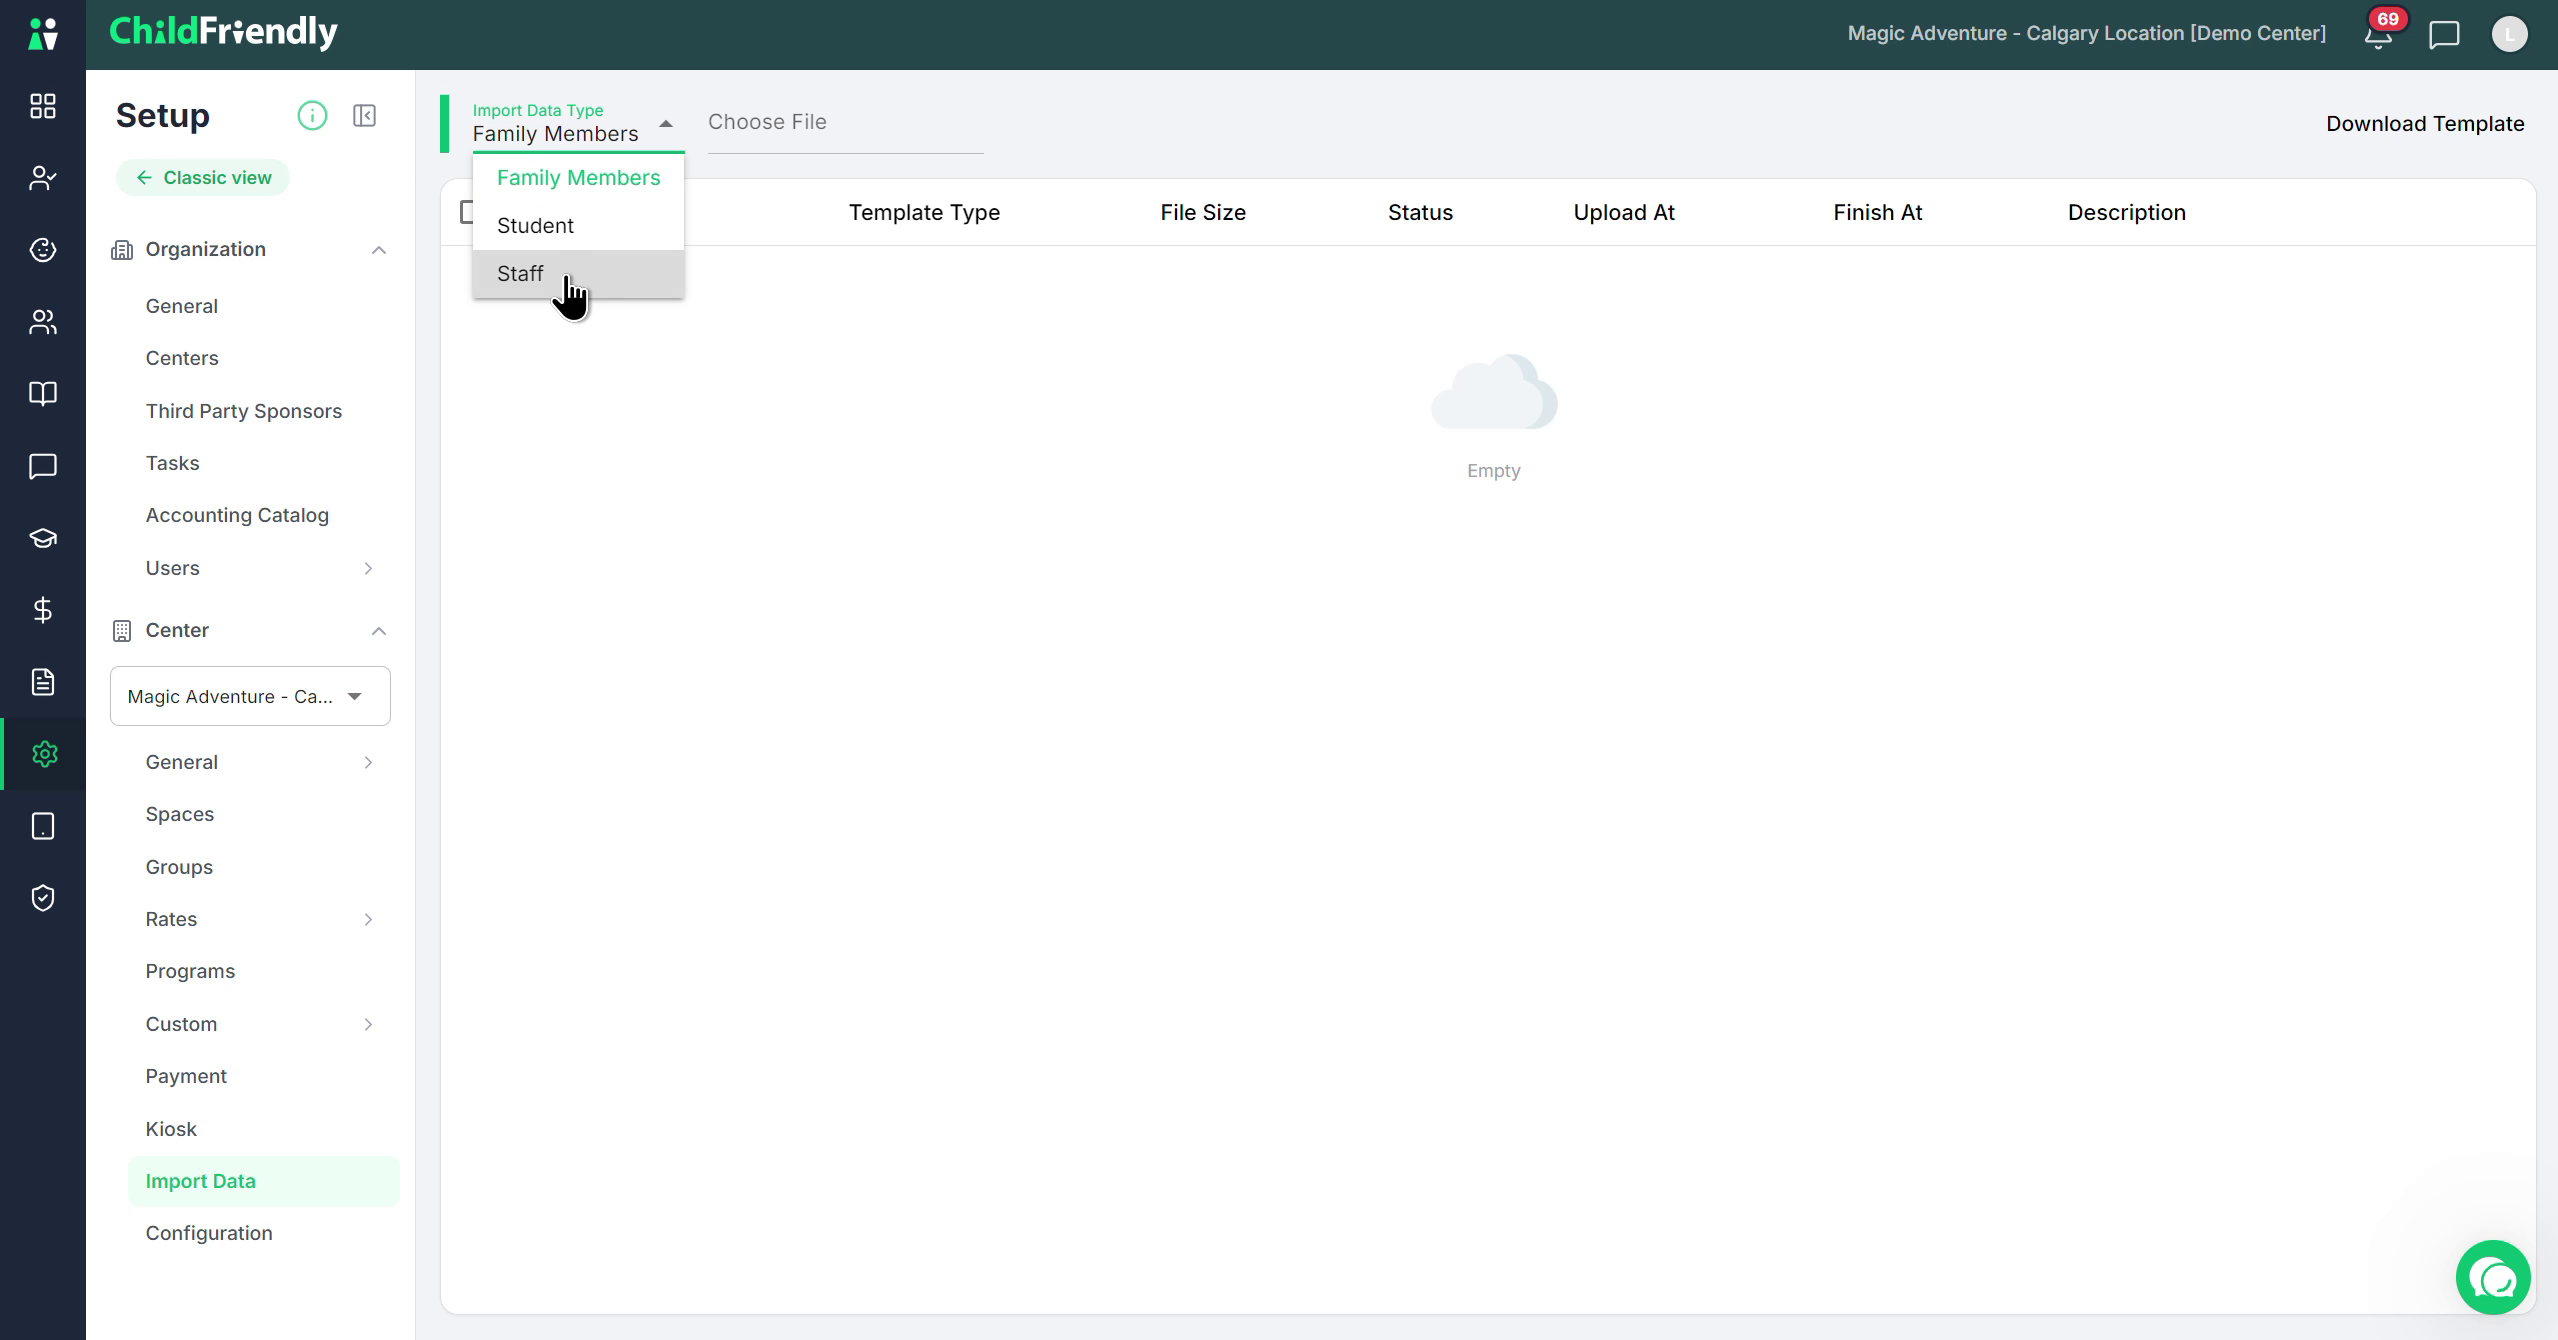Toggle the select-all checkbox in table header
This screenshot has width=2558, height=1340.
(466, 212)
